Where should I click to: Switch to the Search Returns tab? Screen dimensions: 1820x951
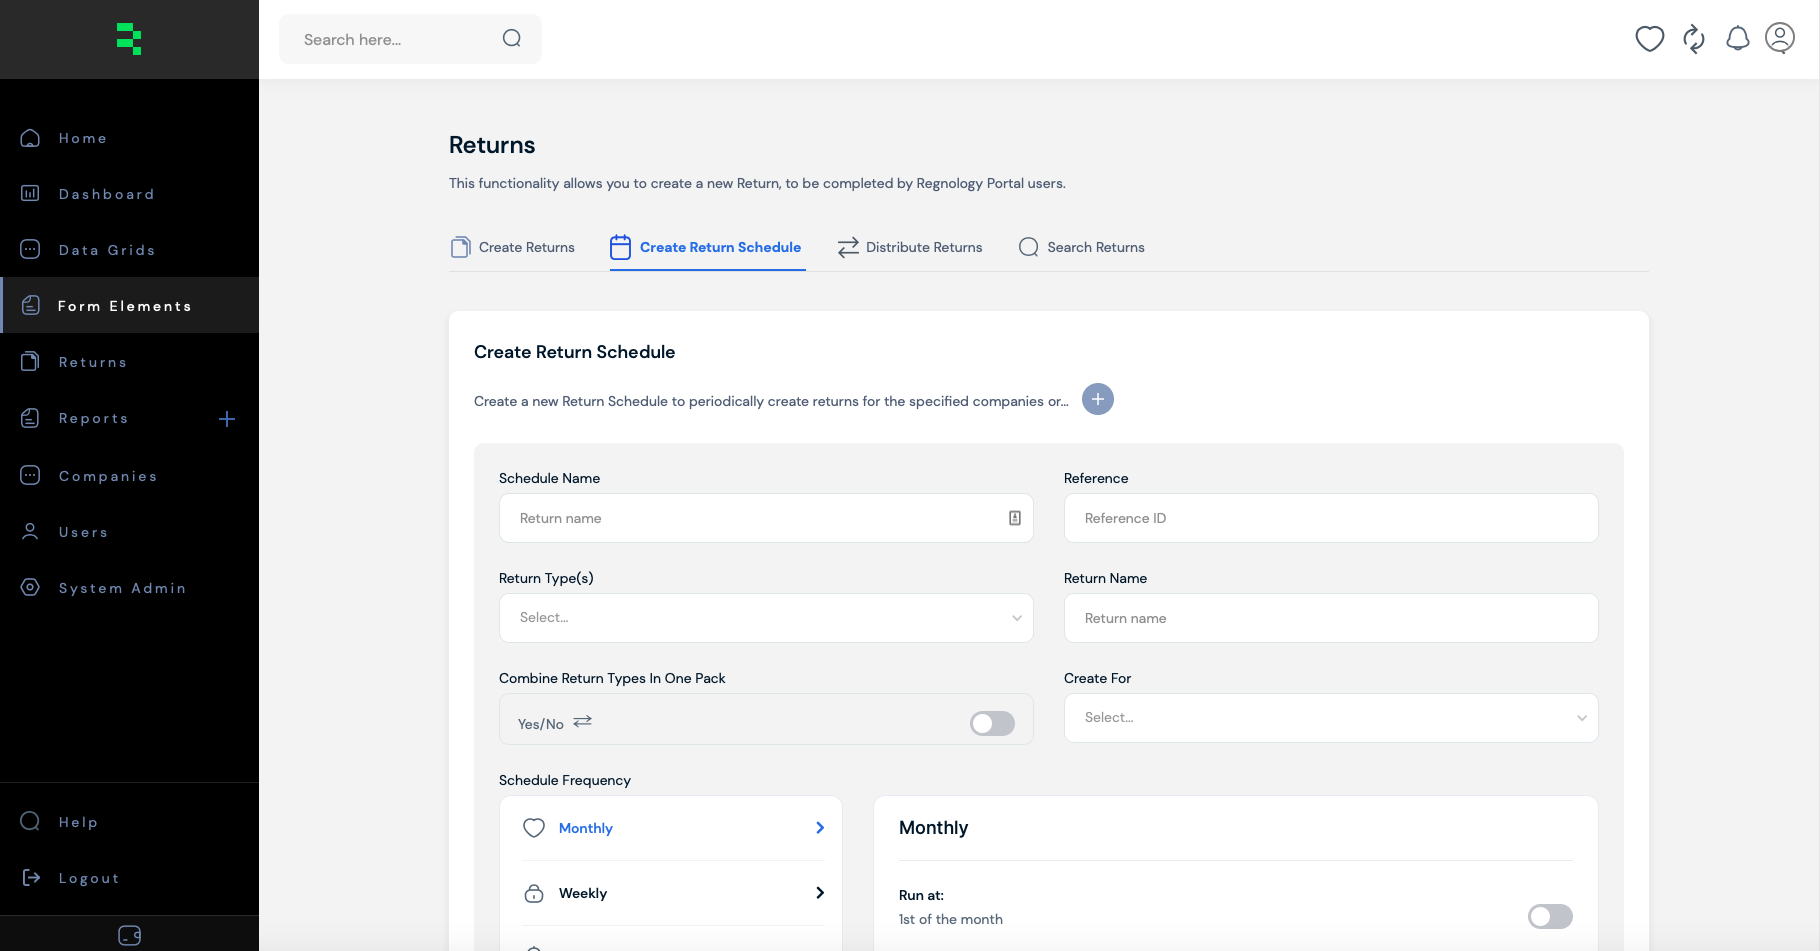1081,247
